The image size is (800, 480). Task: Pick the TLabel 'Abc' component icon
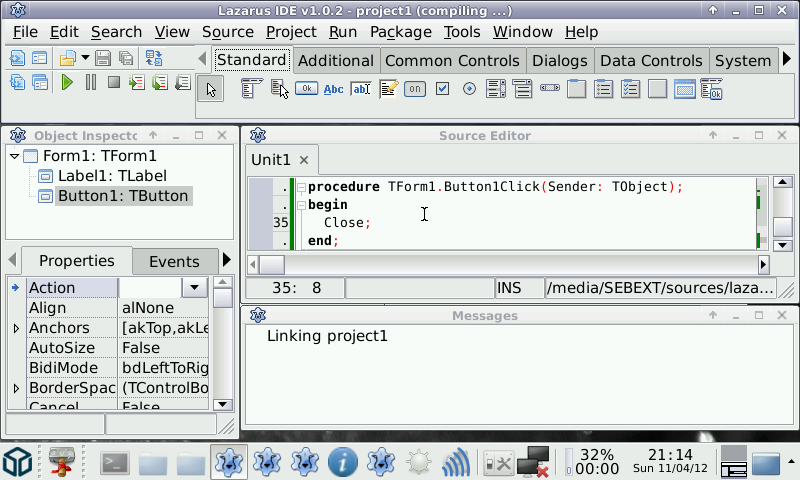click(x=334, y=89)
